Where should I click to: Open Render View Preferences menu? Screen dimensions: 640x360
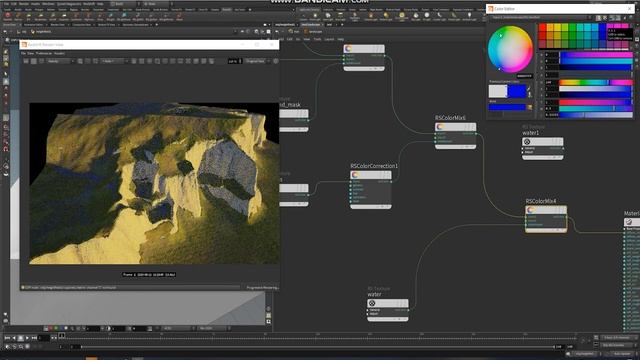44,53
